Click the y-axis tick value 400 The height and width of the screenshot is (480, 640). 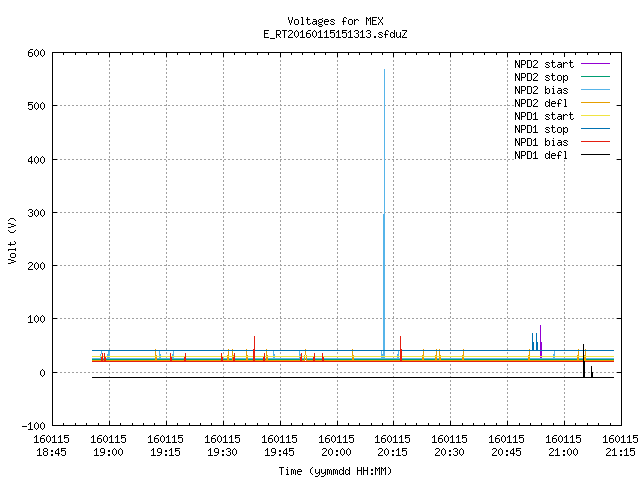click(36, 160)
